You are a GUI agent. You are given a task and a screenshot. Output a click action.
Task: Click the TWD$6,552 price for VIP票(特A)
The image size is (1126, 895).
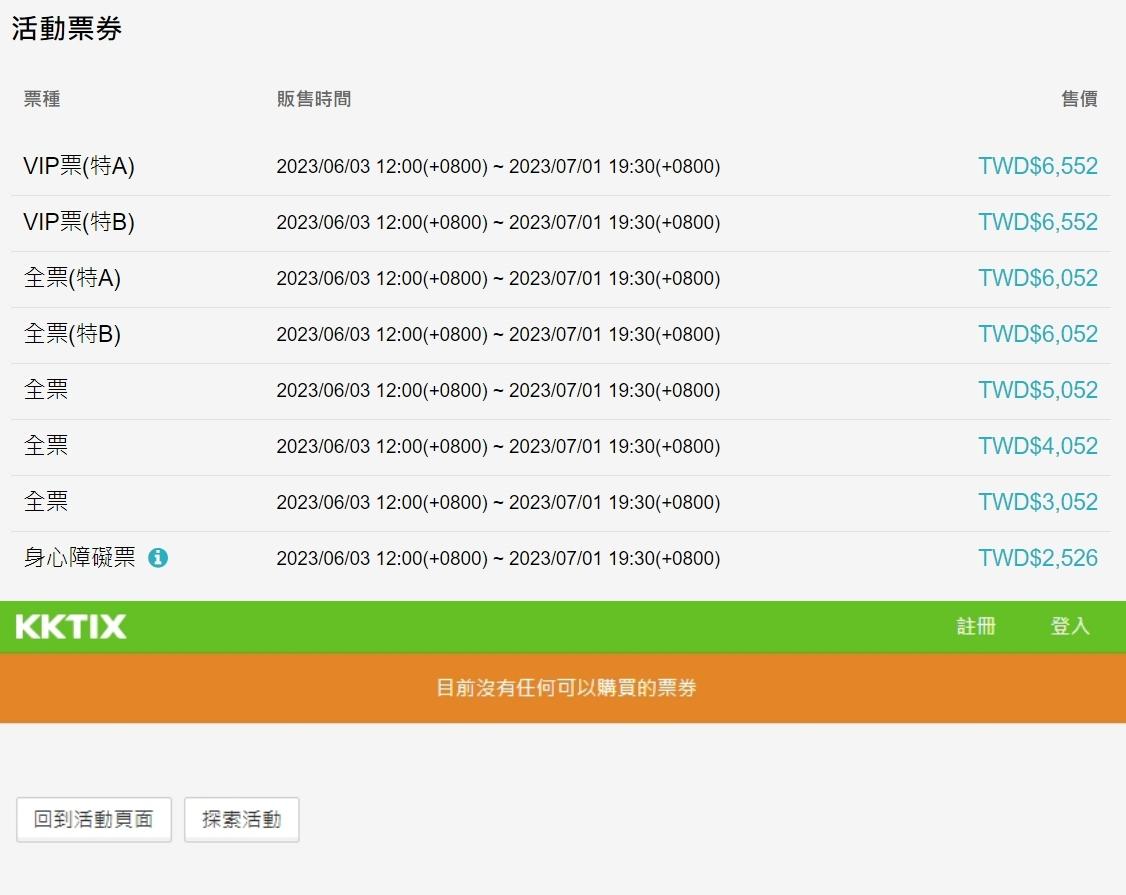pyautogui.click(x=1038, y=166)
